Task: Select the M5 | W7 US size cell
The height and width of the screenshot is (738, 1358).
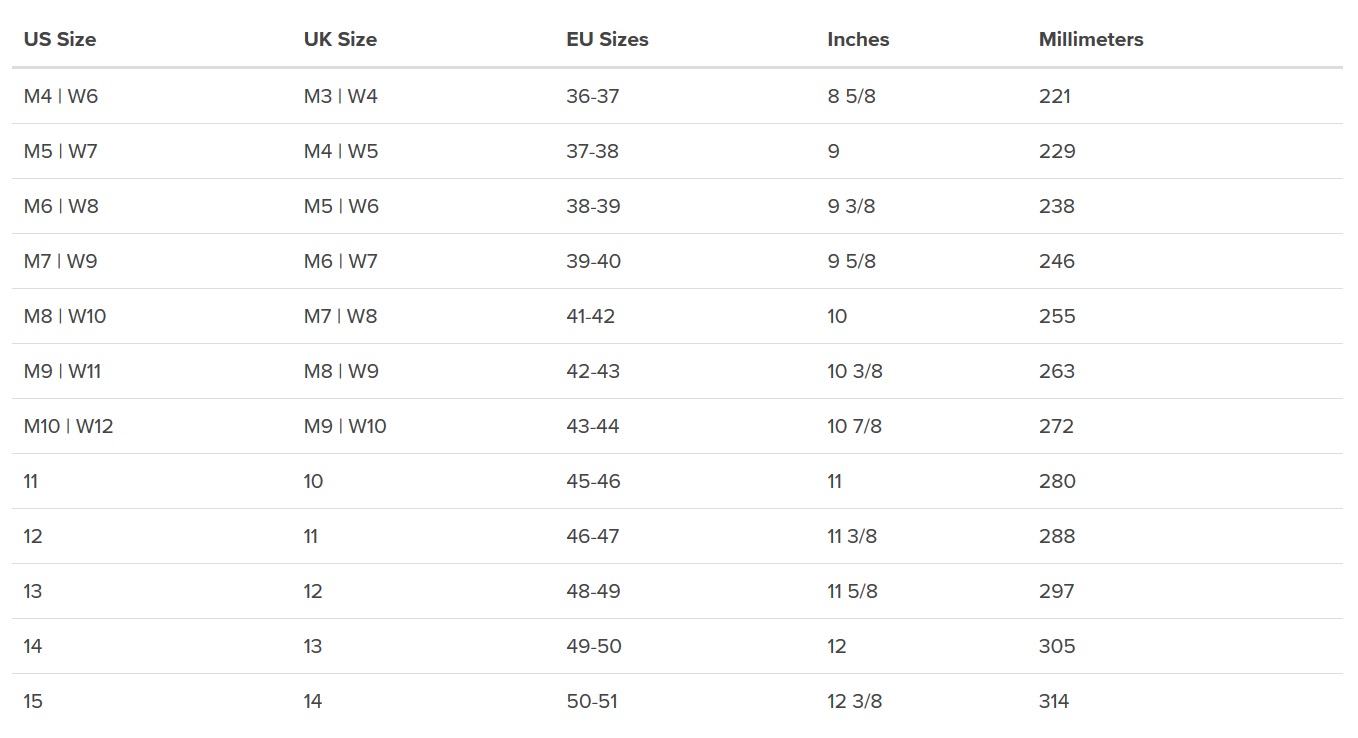Action: click(61, 152)
